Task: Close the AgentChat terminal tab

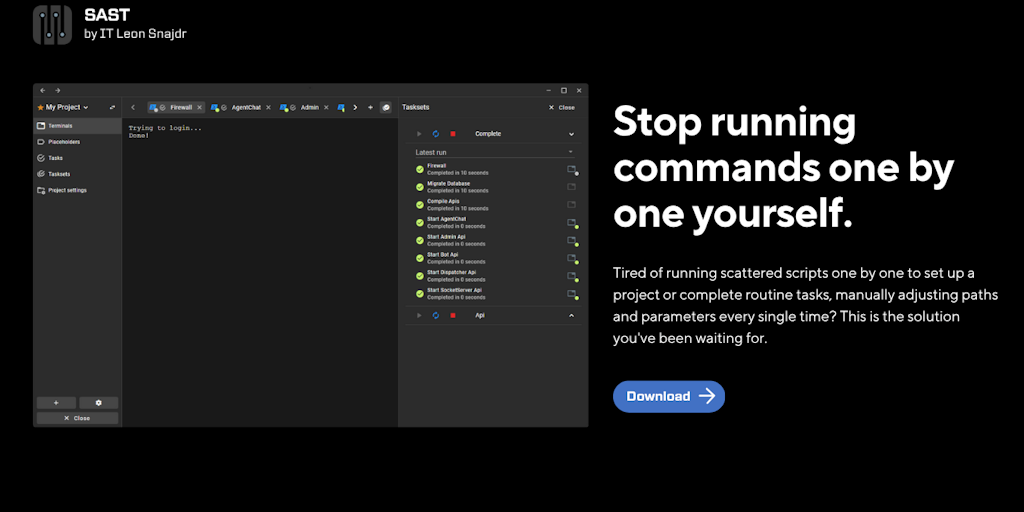Action: point(268,107)
